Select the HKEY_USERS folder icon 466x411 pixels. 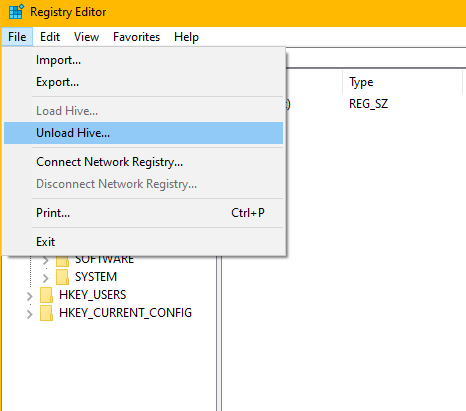tap(46, 295)
